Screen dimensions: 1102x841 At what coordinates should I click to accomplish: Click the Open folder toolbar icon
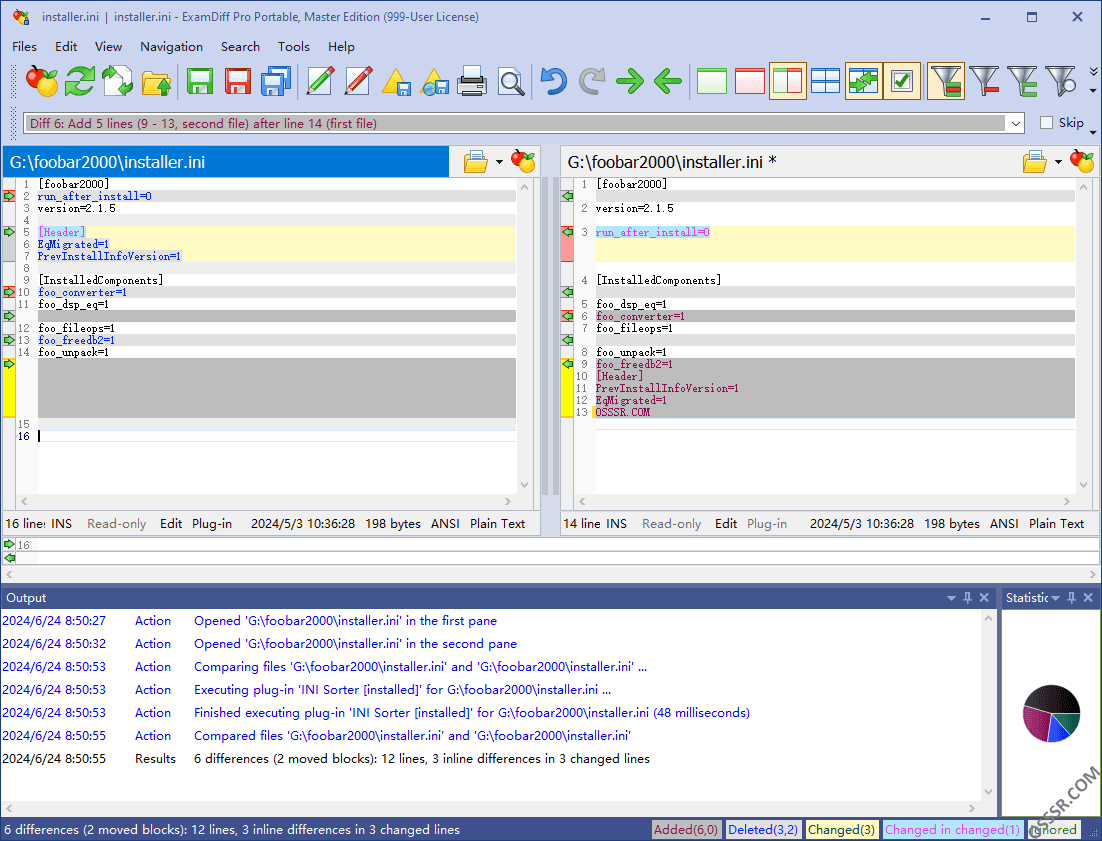pyautogui.click(x=156, y=82)
